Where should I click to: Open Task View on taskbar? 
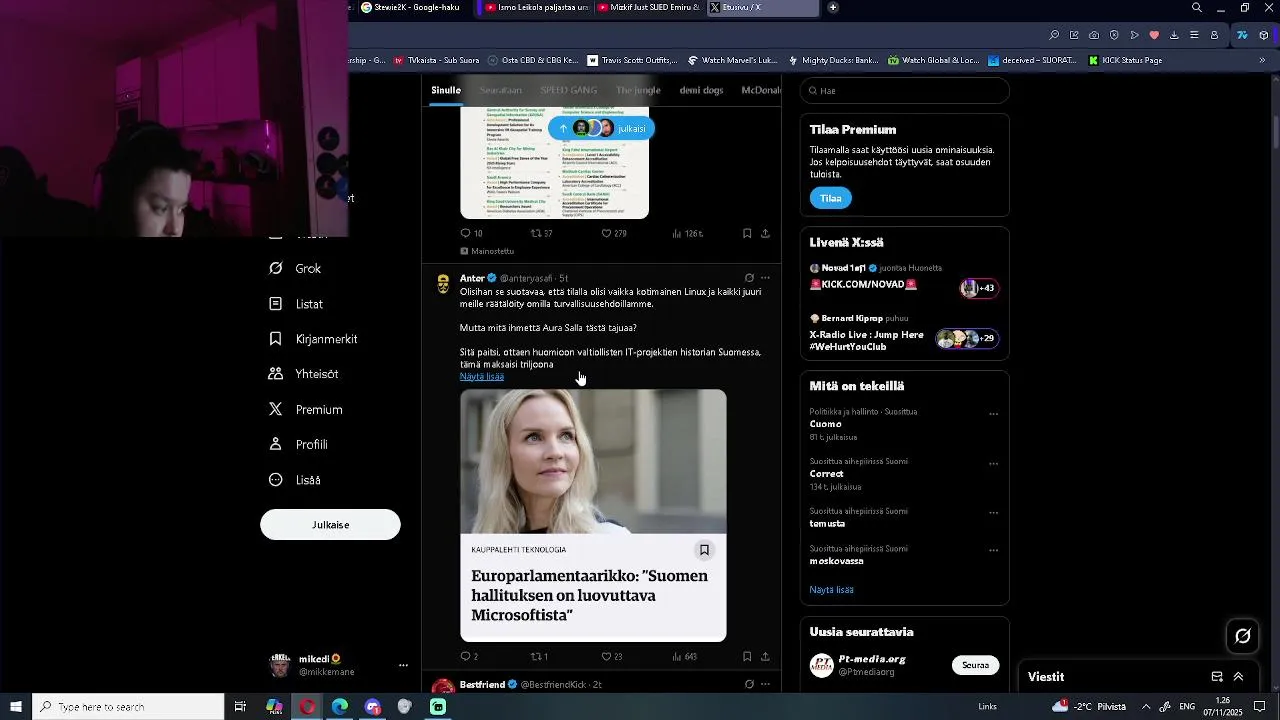pyautogui.click(x=240, y=707)
